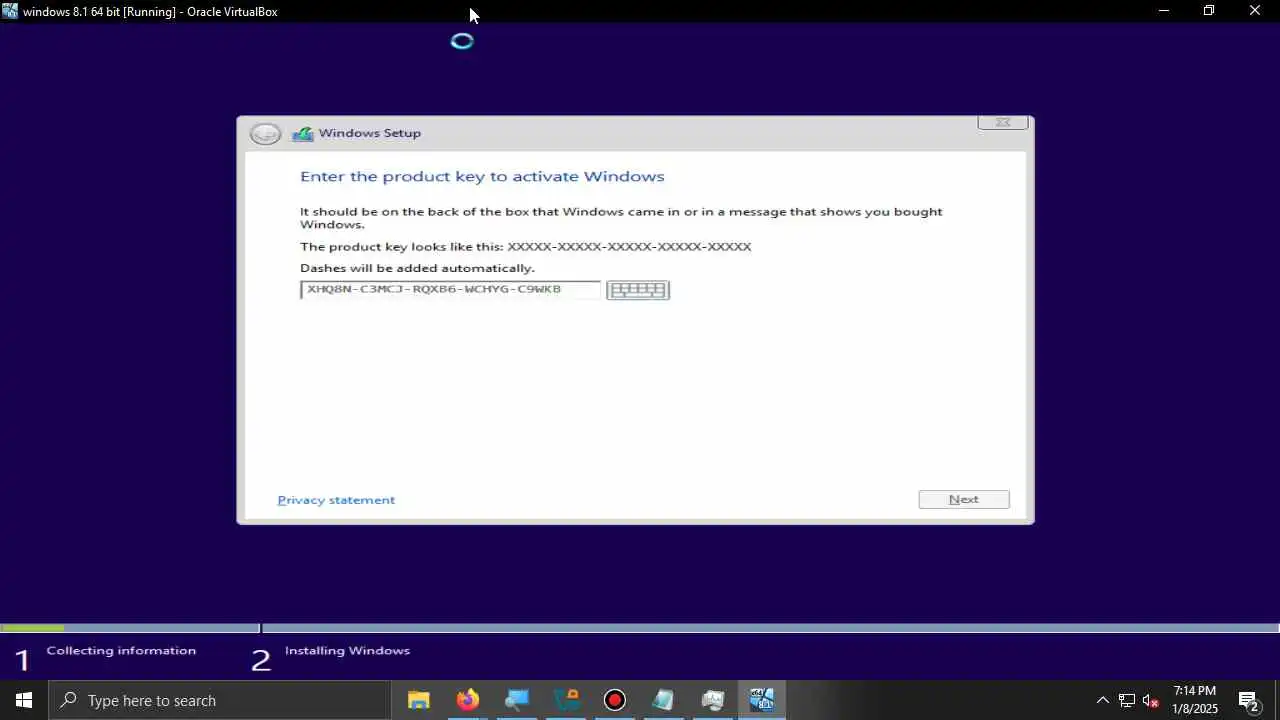Click the back arrow in Windows Setup
The width and height of the screenshot is (1280, 720).
click(x=265, y=134)
